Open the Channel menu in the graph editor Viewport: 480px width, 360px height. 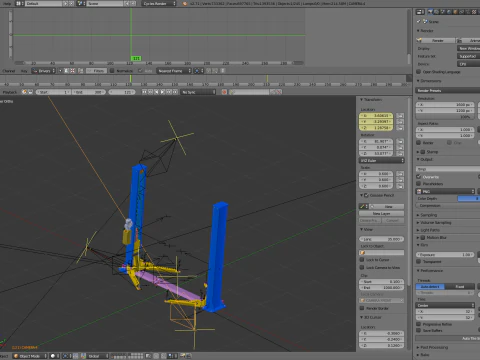[x=9, y=71]
